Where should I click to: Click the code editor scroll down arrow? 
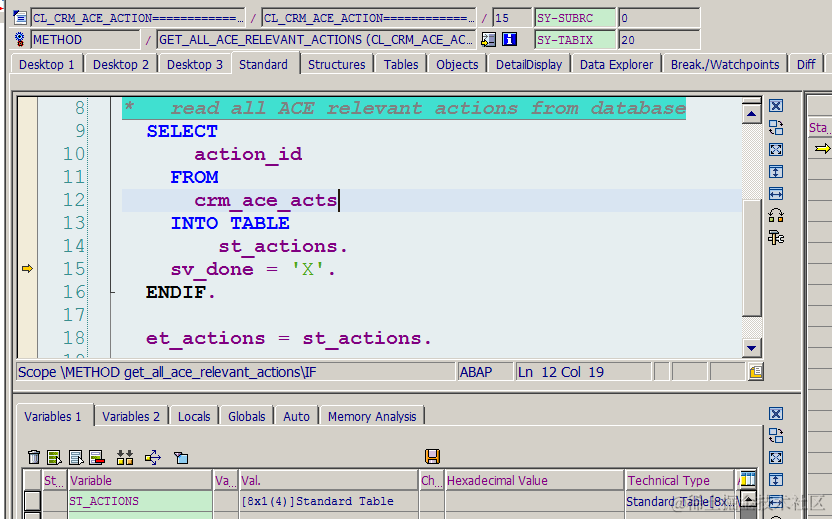click(x=752, y=348)
